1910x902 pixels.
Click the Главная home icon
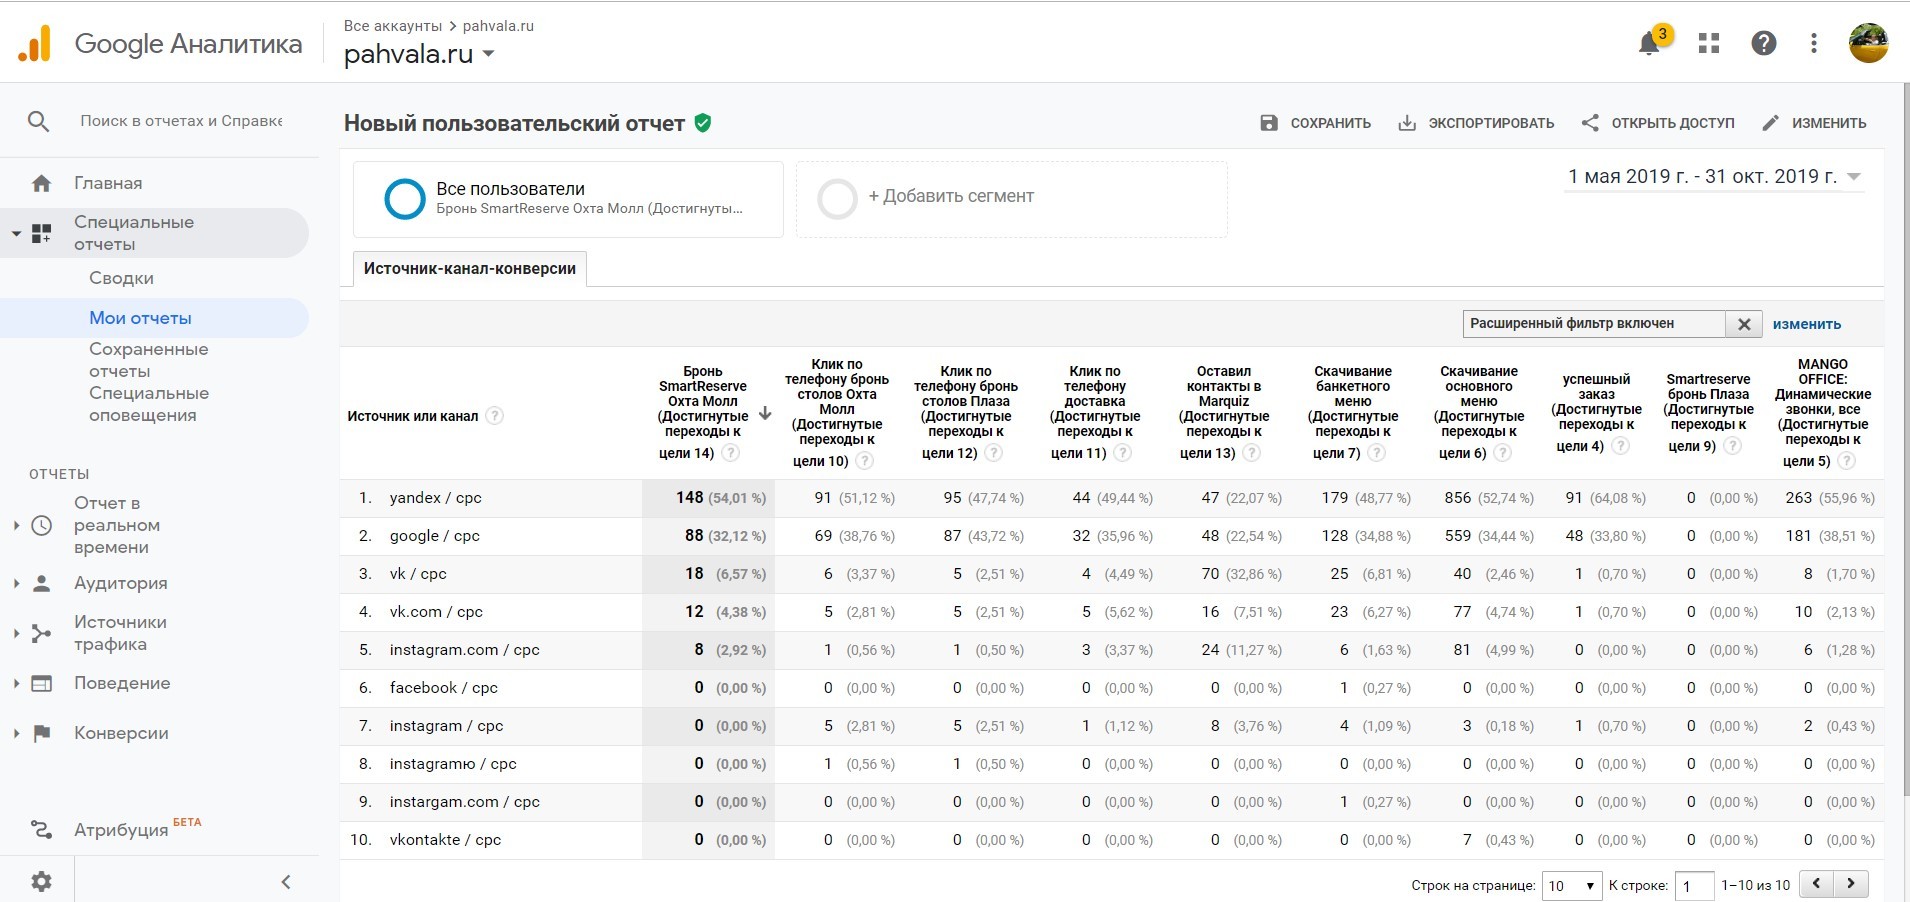pyautogui.click(x=41, y=183)
